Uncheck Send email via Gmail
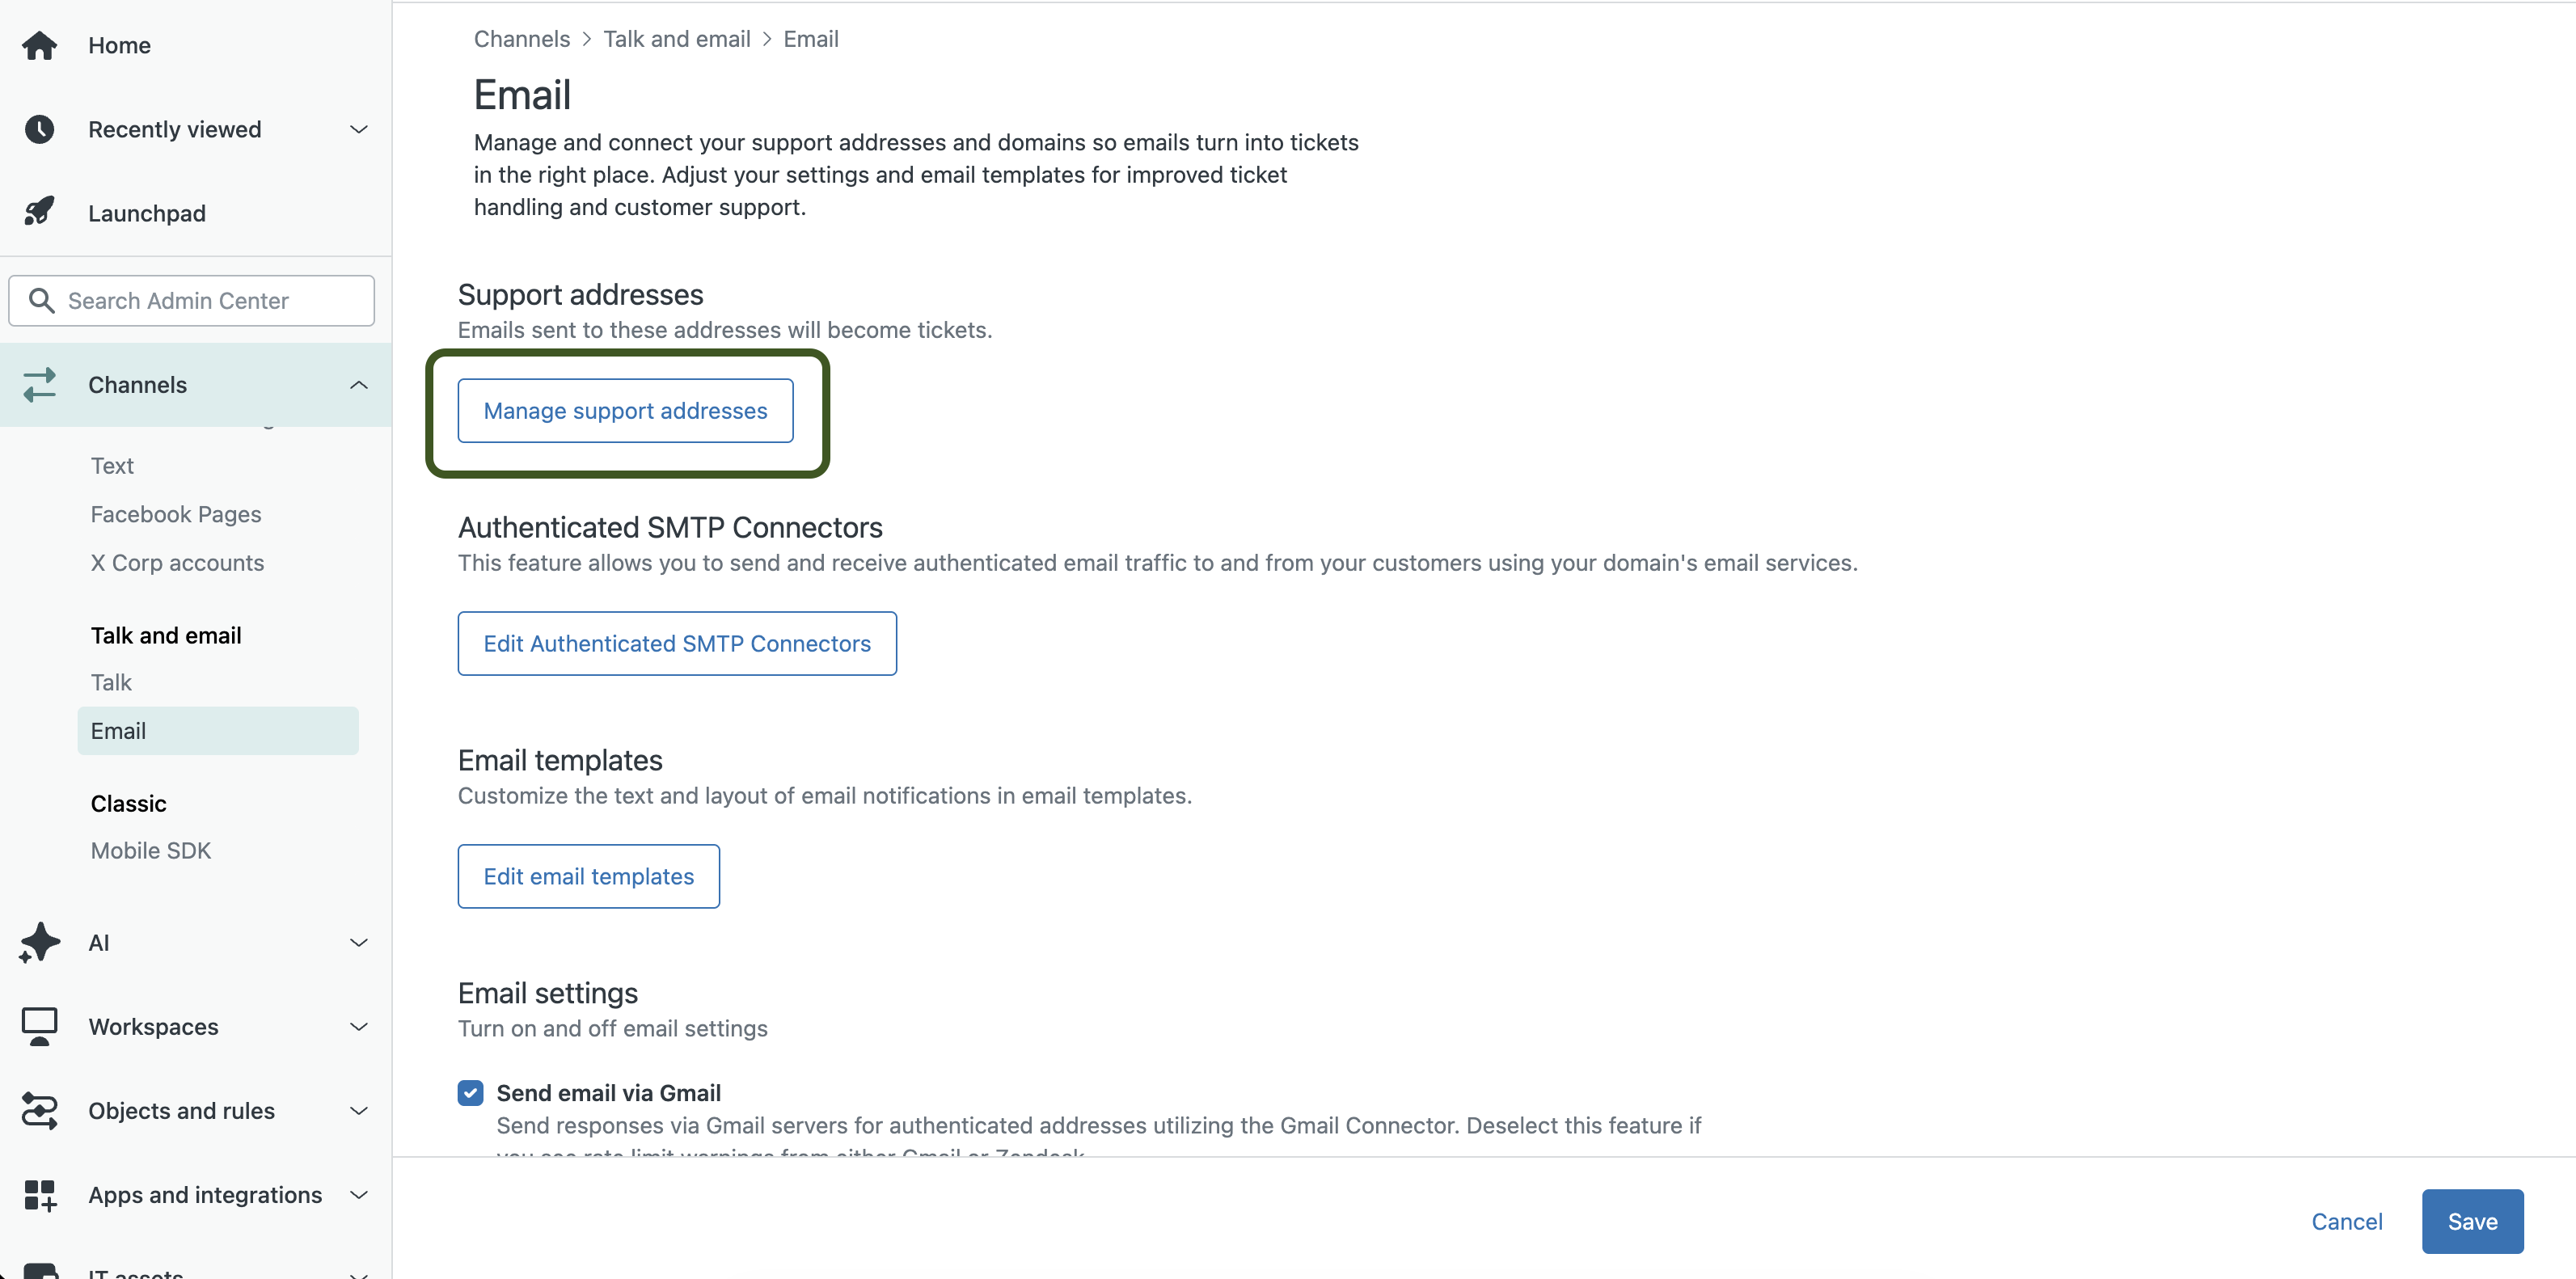The height and width of the screenshot is (1279, 2576). point(470,1092)
